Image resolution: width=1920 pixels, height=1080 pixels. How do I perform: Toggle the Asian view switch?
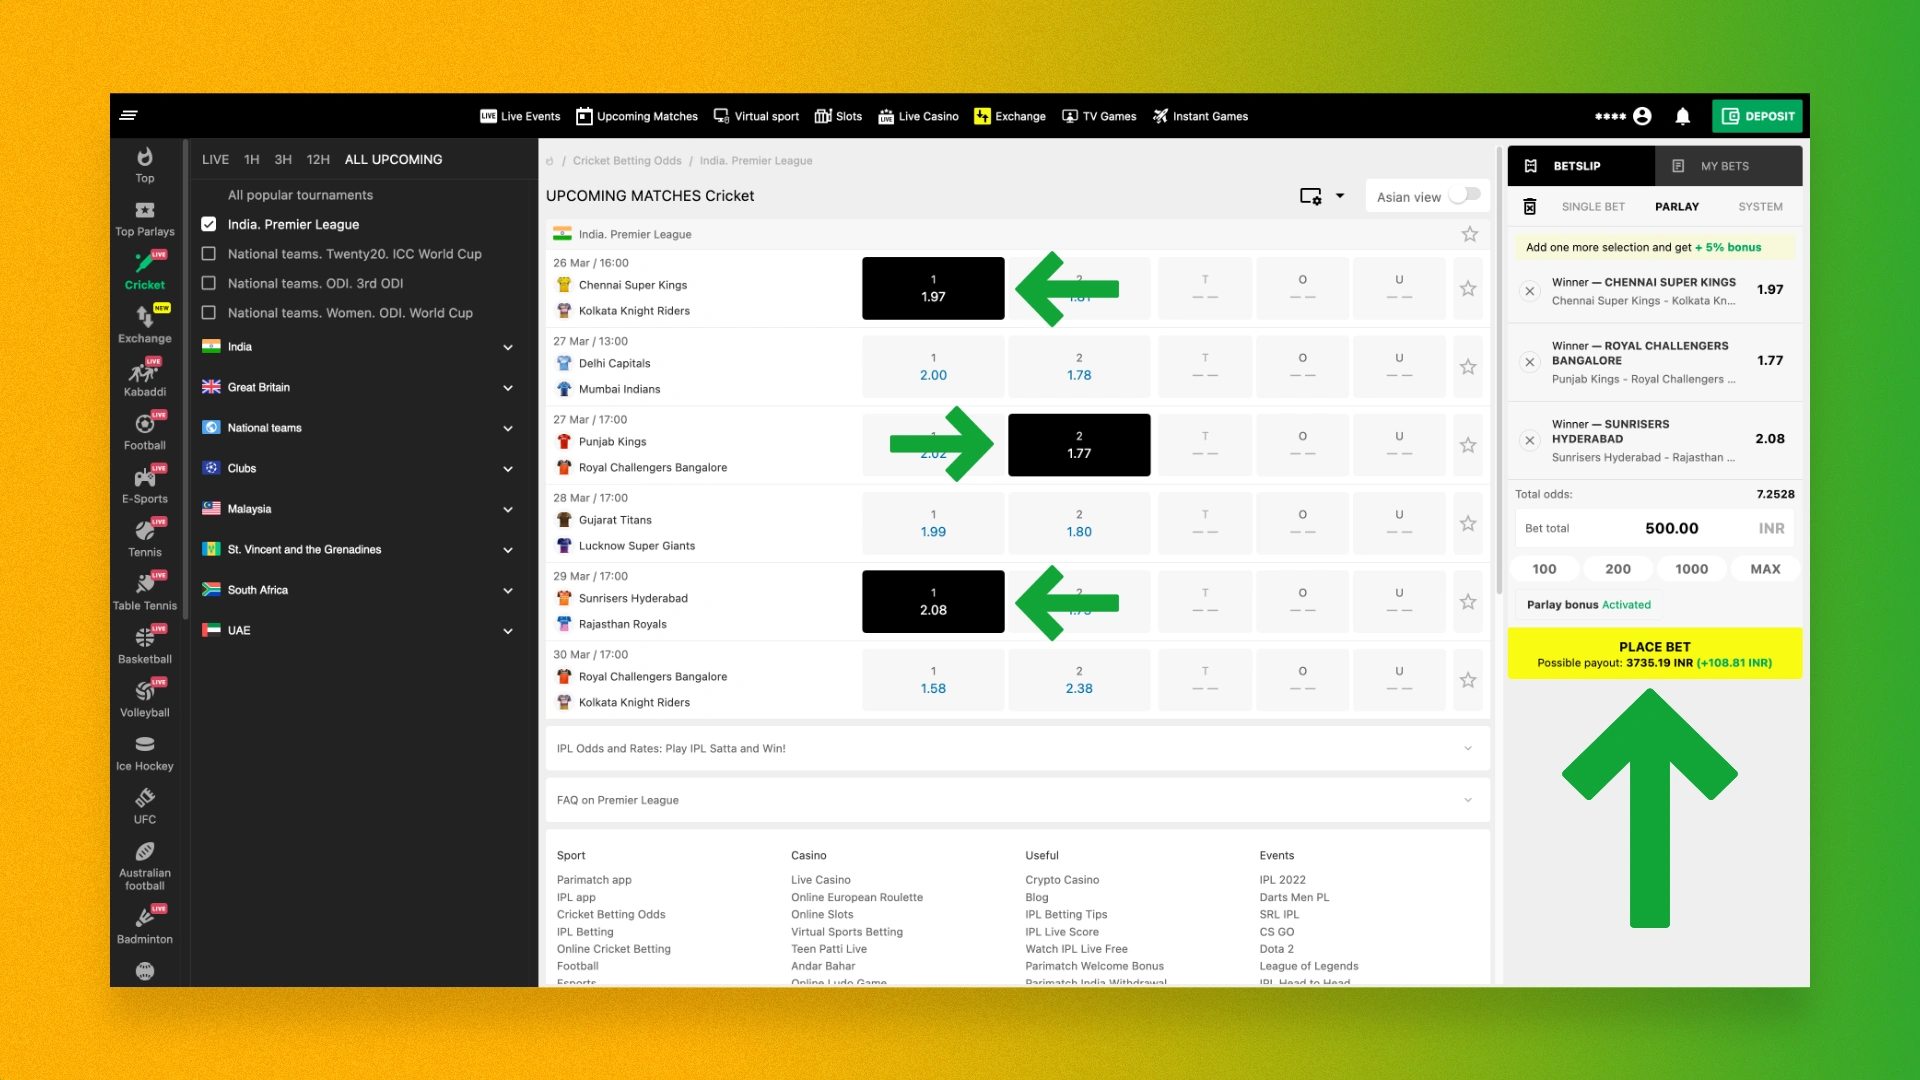tap(1466, 195)
